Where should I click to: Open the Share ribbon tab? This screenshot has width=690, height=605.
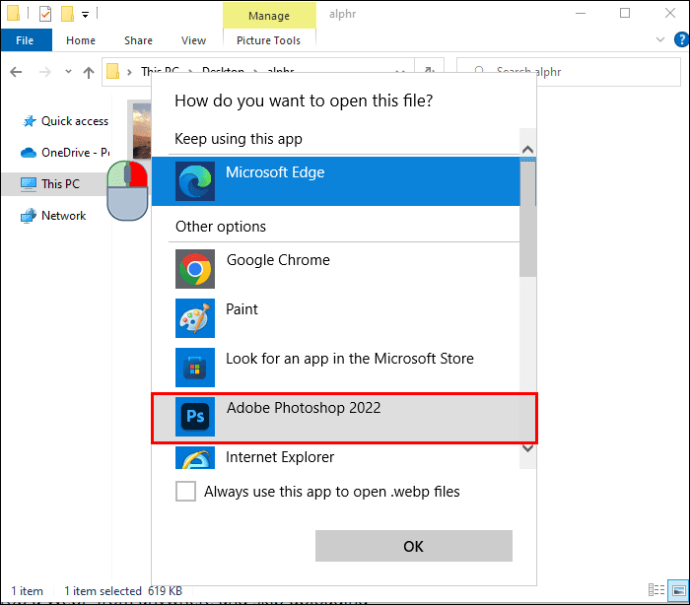pos(138,40)
